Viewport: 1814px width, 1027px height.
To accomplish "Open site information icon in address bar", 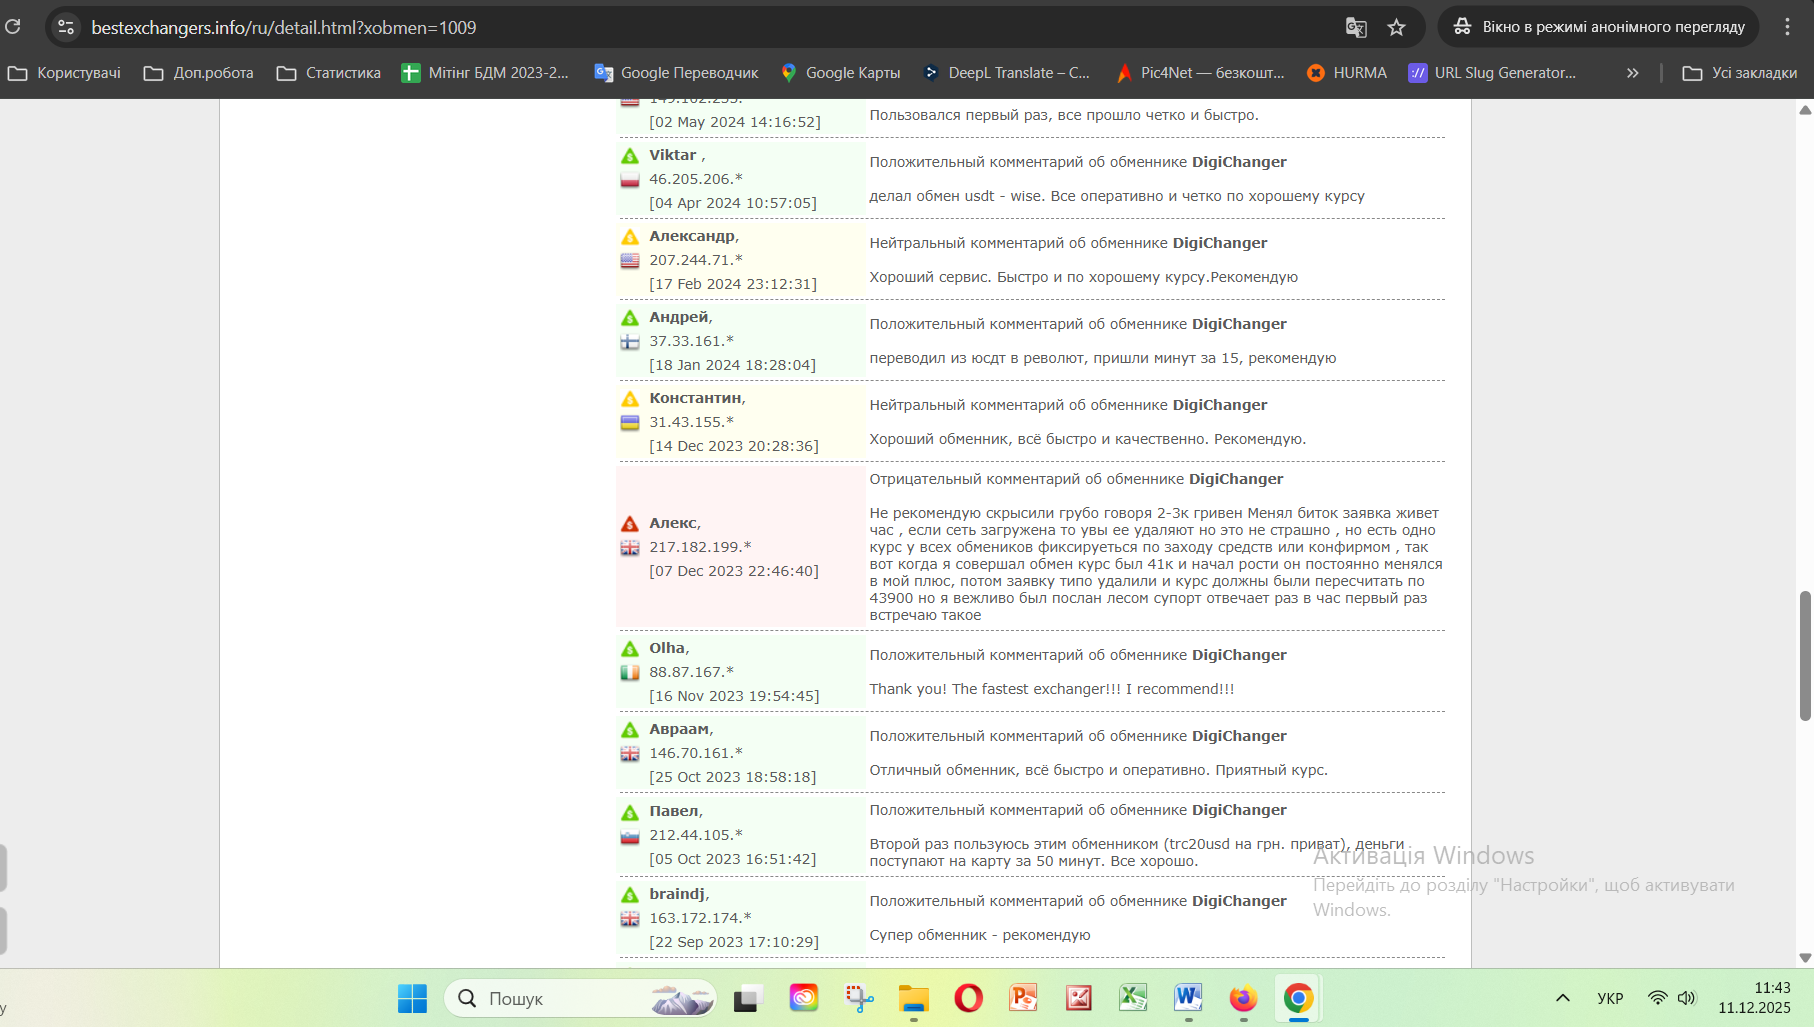I will 66,27.
